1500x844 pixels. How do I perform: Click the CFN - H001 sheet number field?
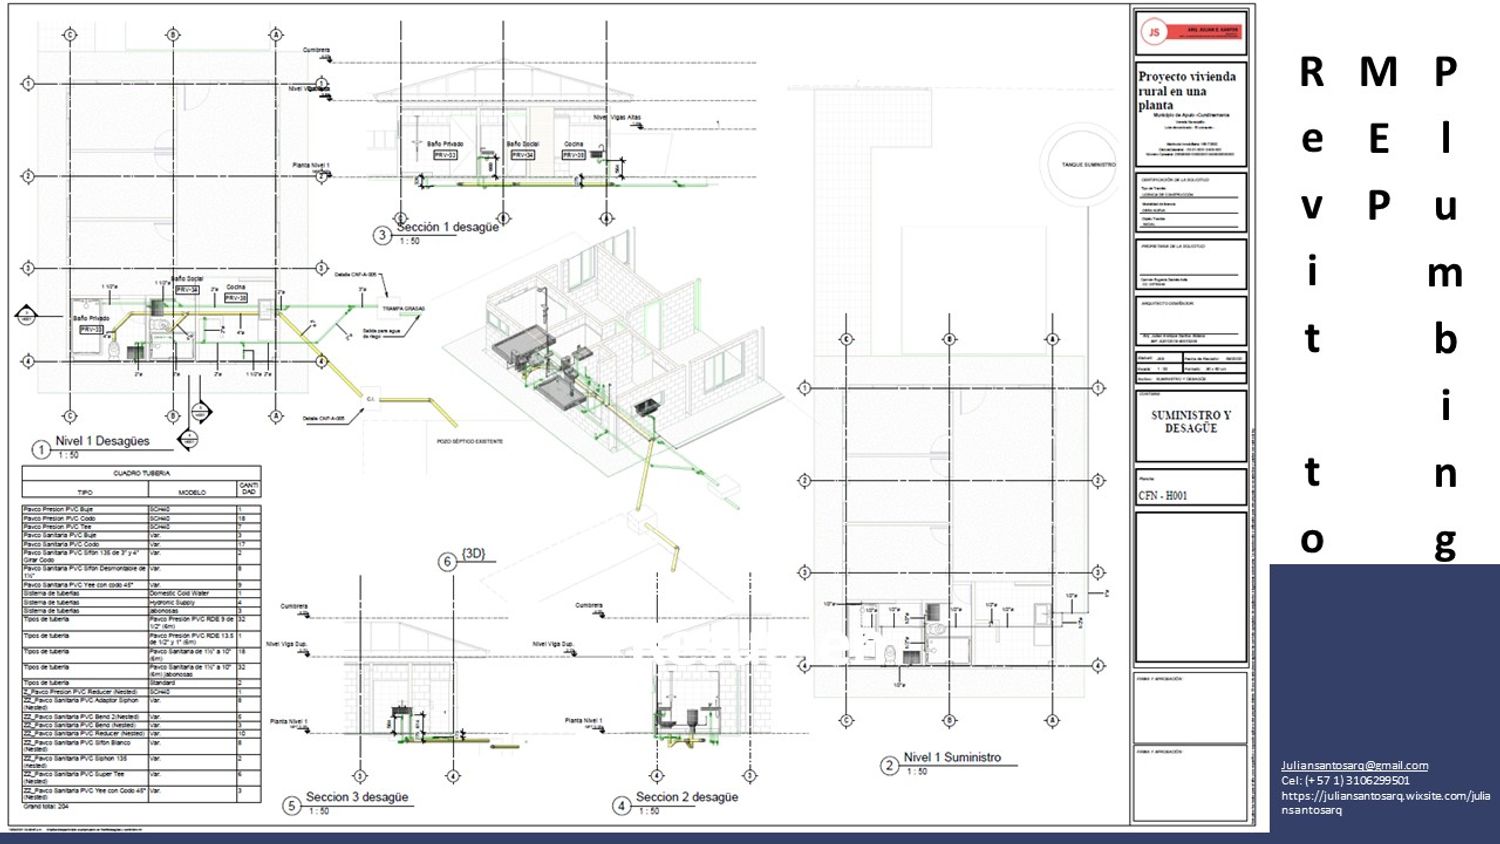1163,495
